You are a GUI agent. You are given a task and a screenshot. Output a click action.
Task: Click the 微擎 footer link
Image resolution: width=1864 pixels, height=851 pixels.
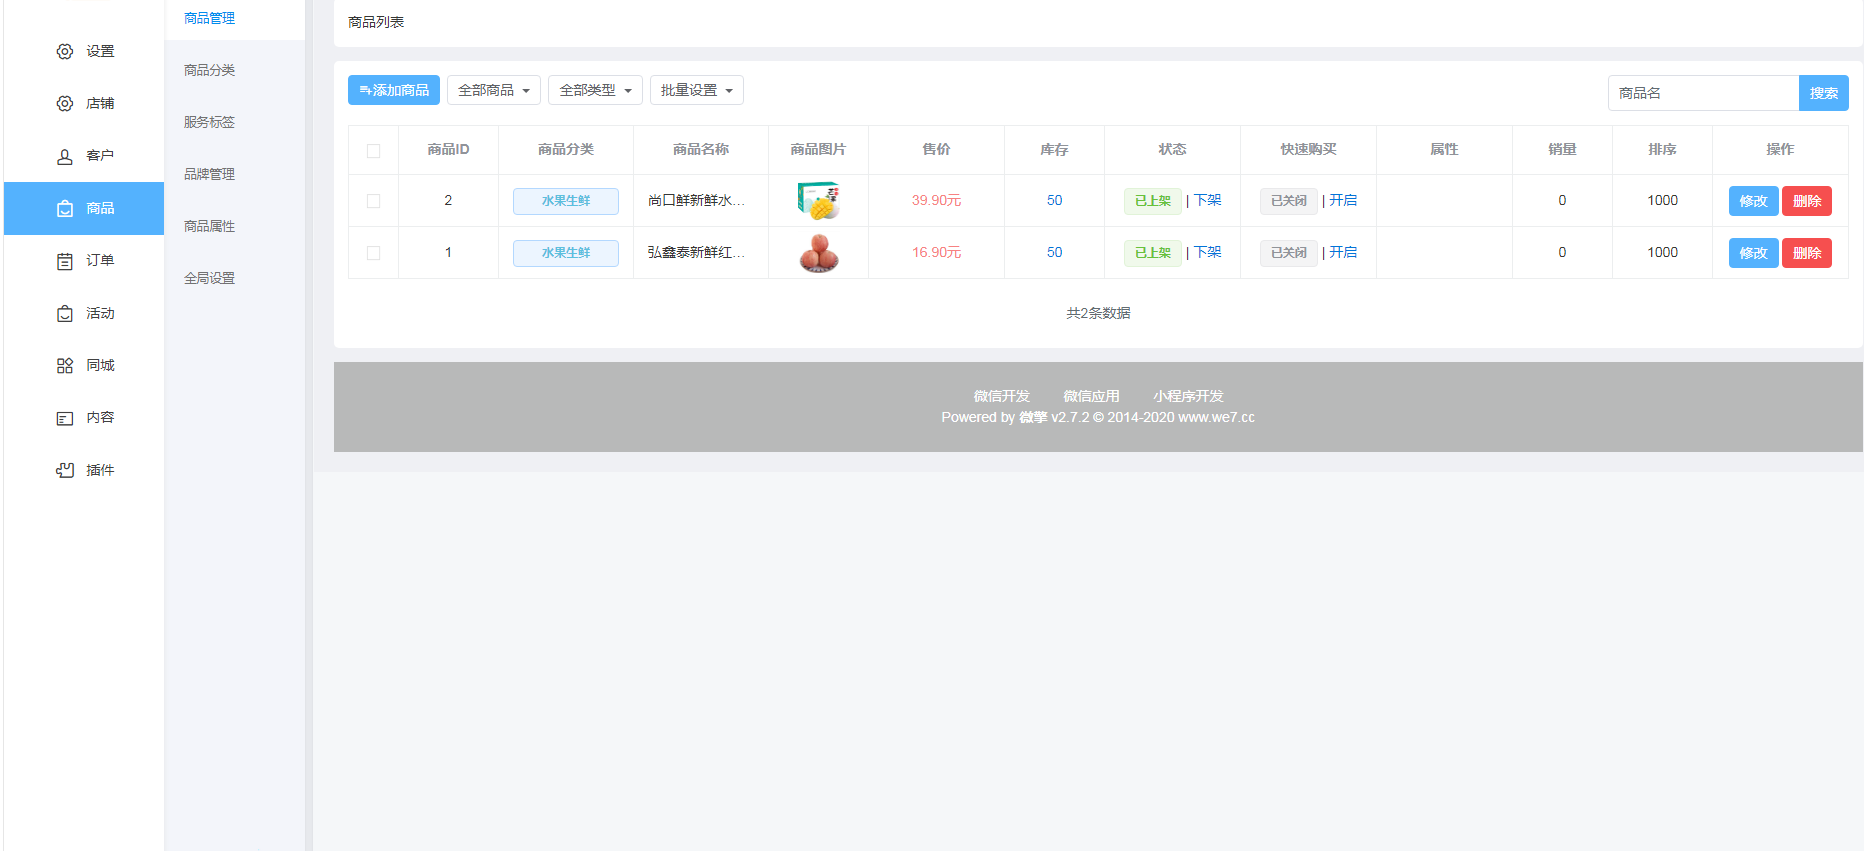click(x=1033, y=417)
